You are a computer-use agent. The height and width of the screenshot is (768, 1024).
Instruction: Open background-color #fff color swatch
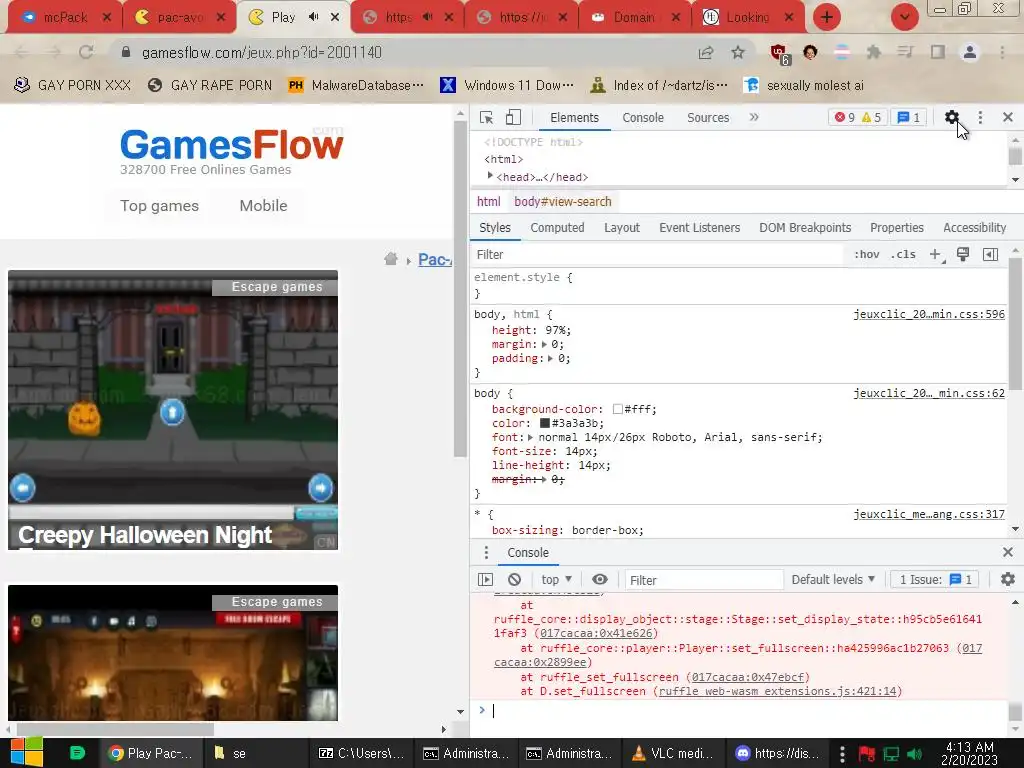coord(617,409)
